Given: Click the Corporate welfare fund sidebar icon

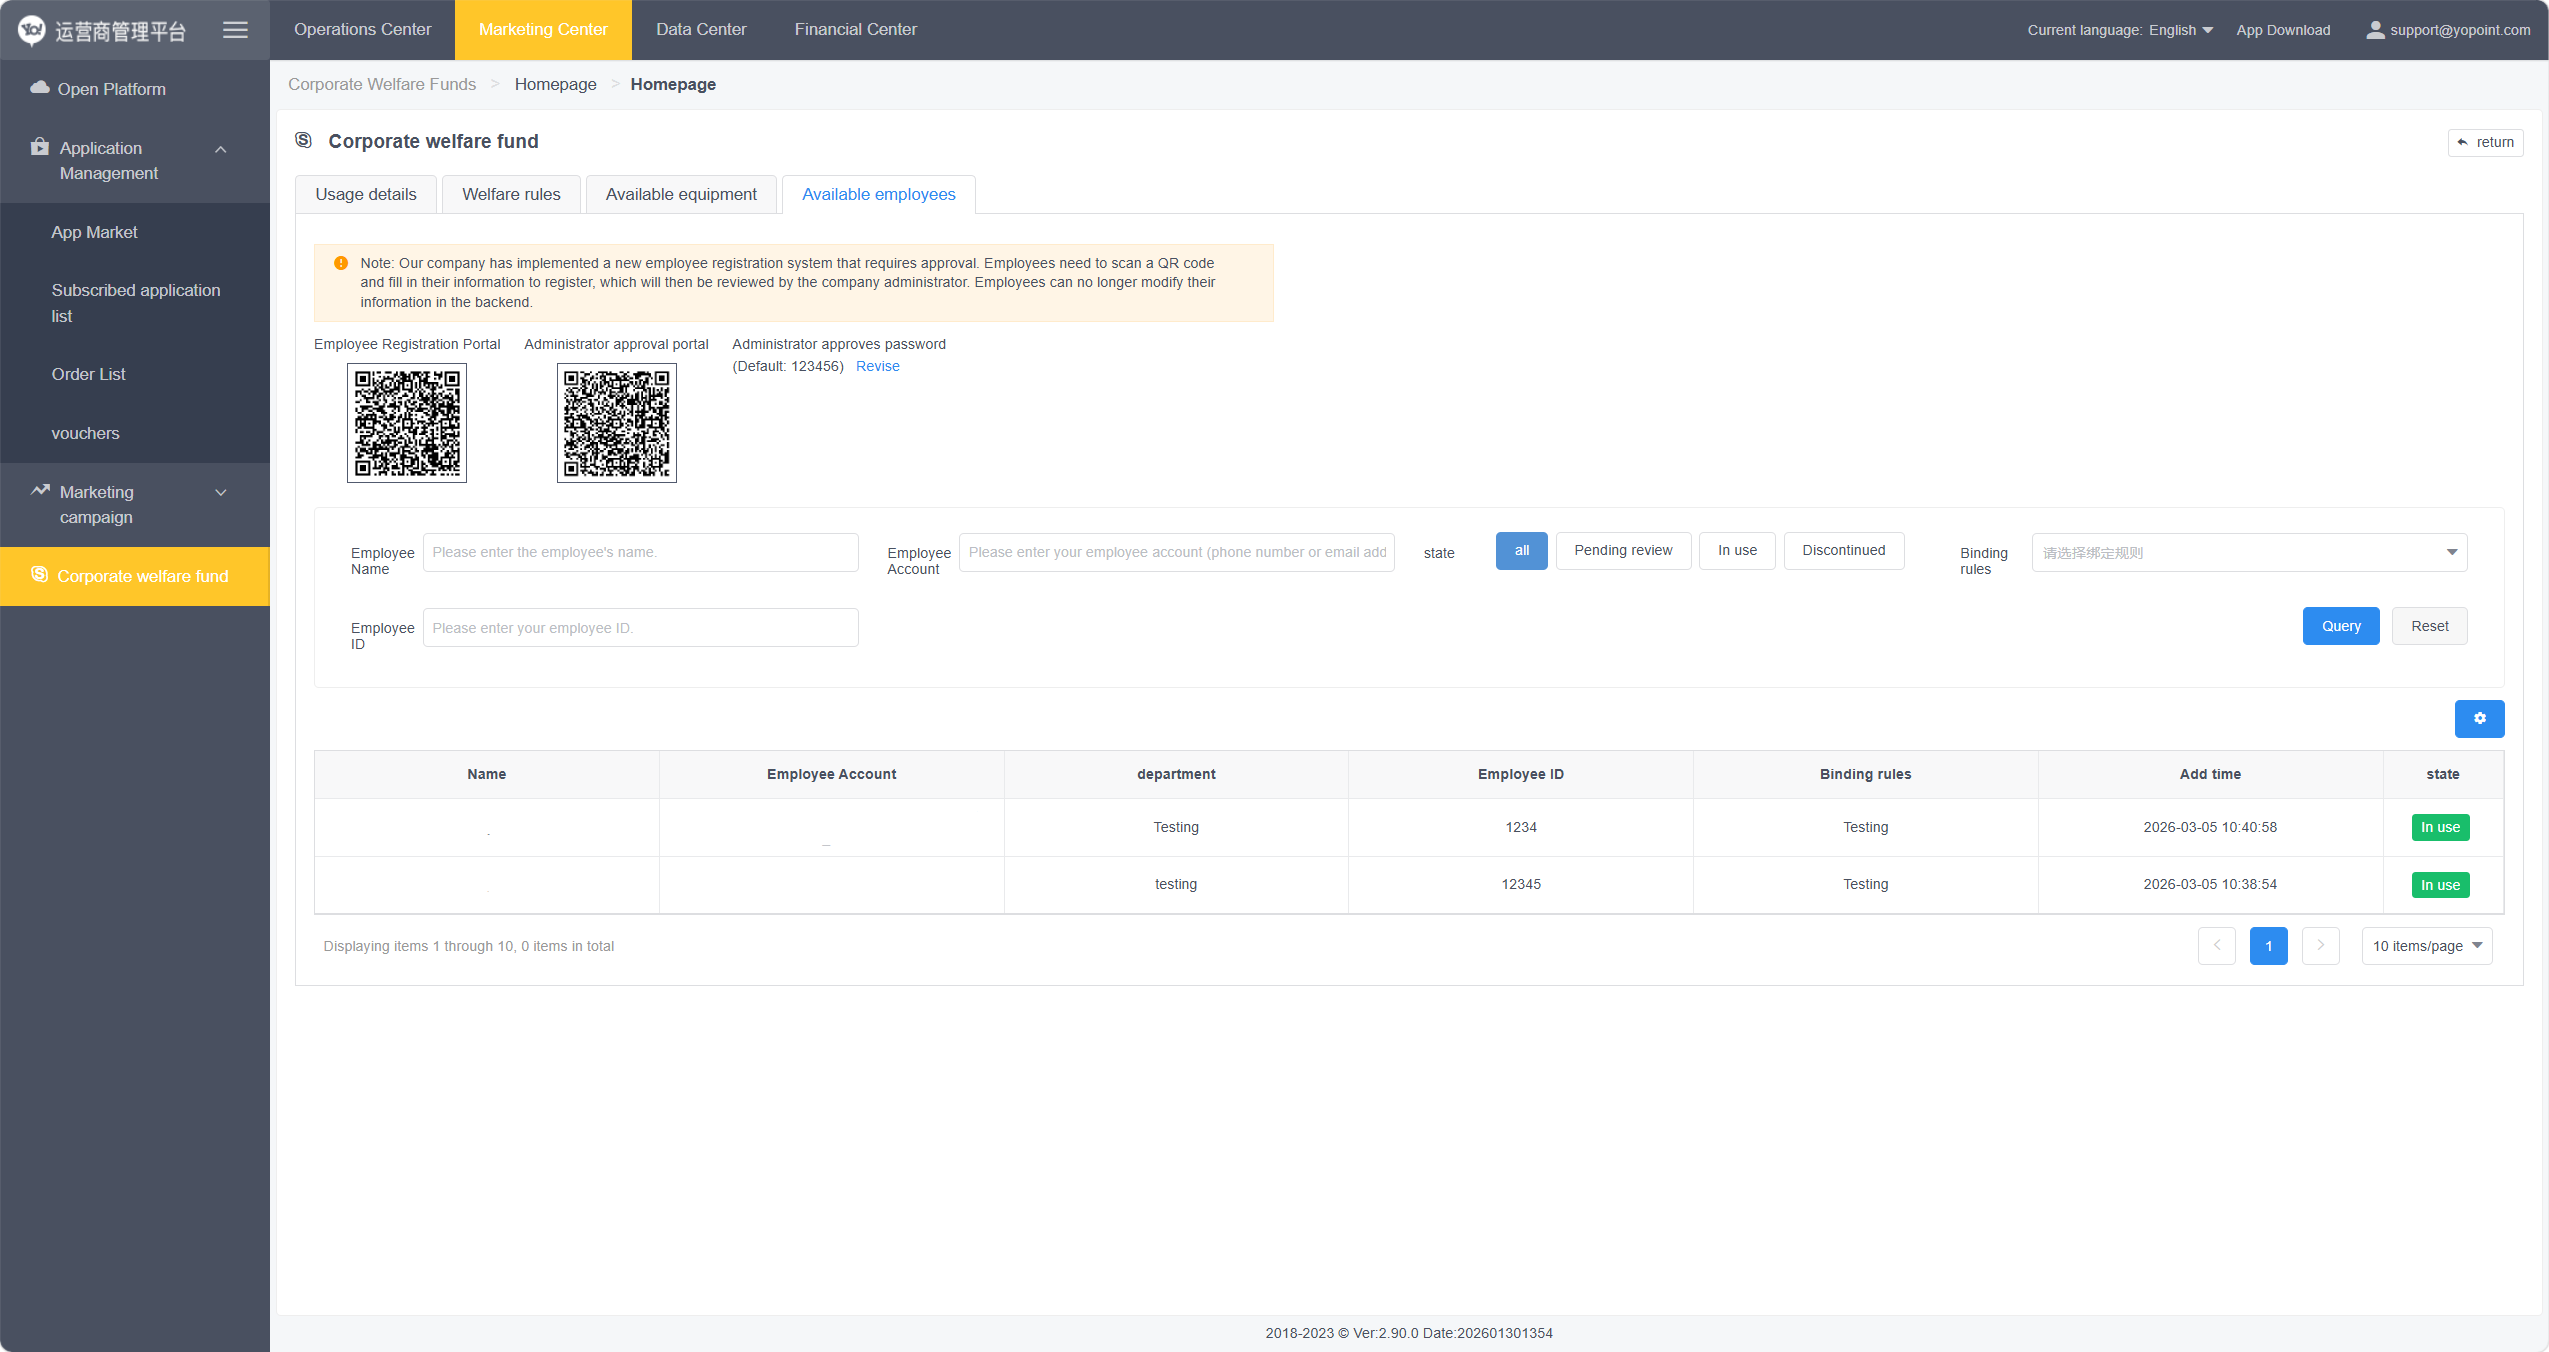Looking at the screenshot, I should (x=40, y=575).
